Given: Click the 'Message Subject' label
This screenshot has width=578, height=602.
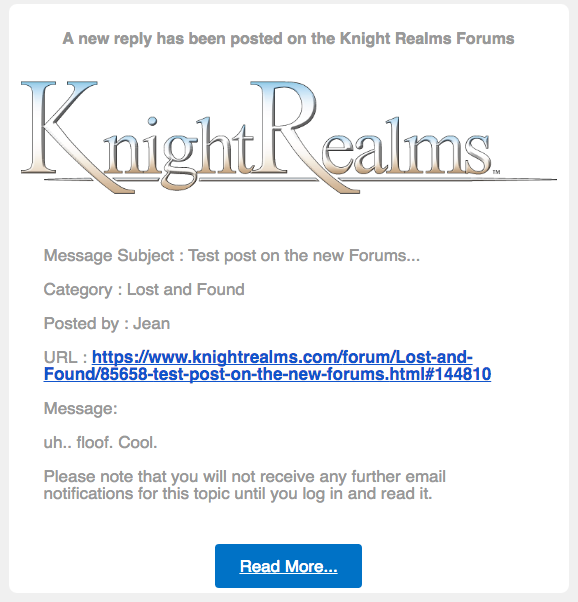Looking at the screenshot, I should pos(109,256).
